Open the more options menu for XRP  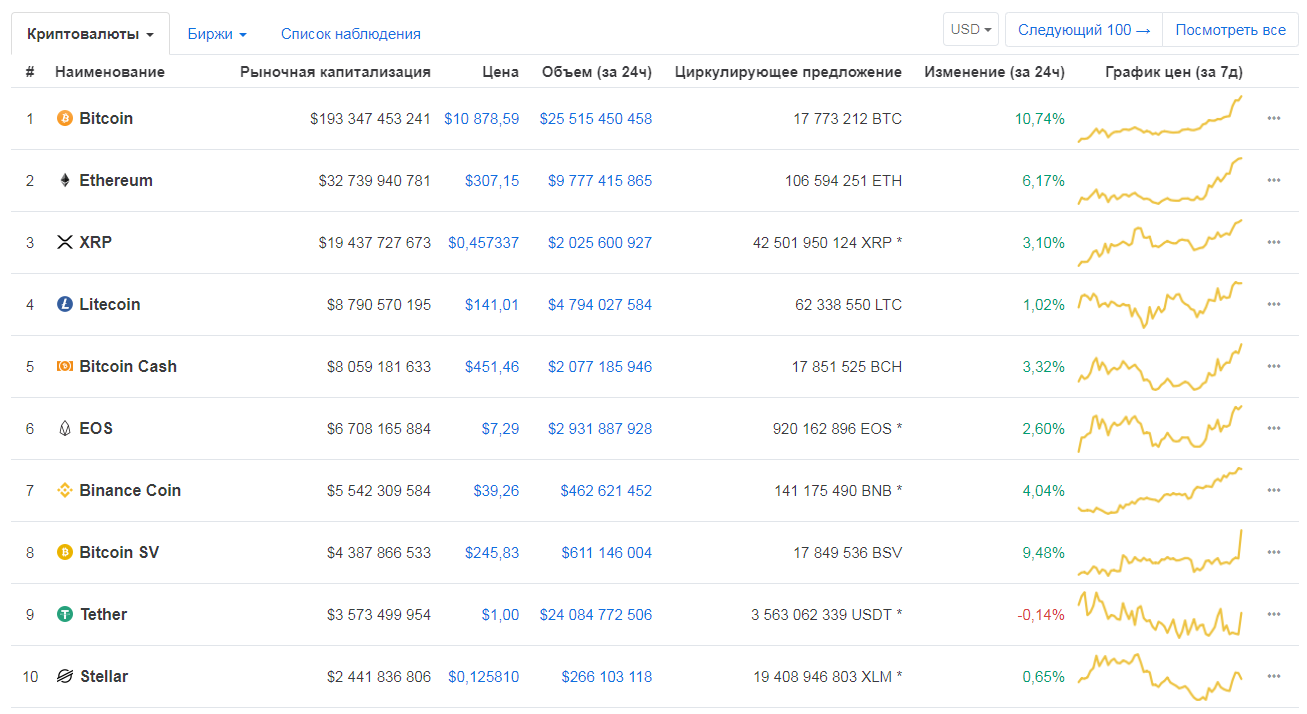point(1274,243)
